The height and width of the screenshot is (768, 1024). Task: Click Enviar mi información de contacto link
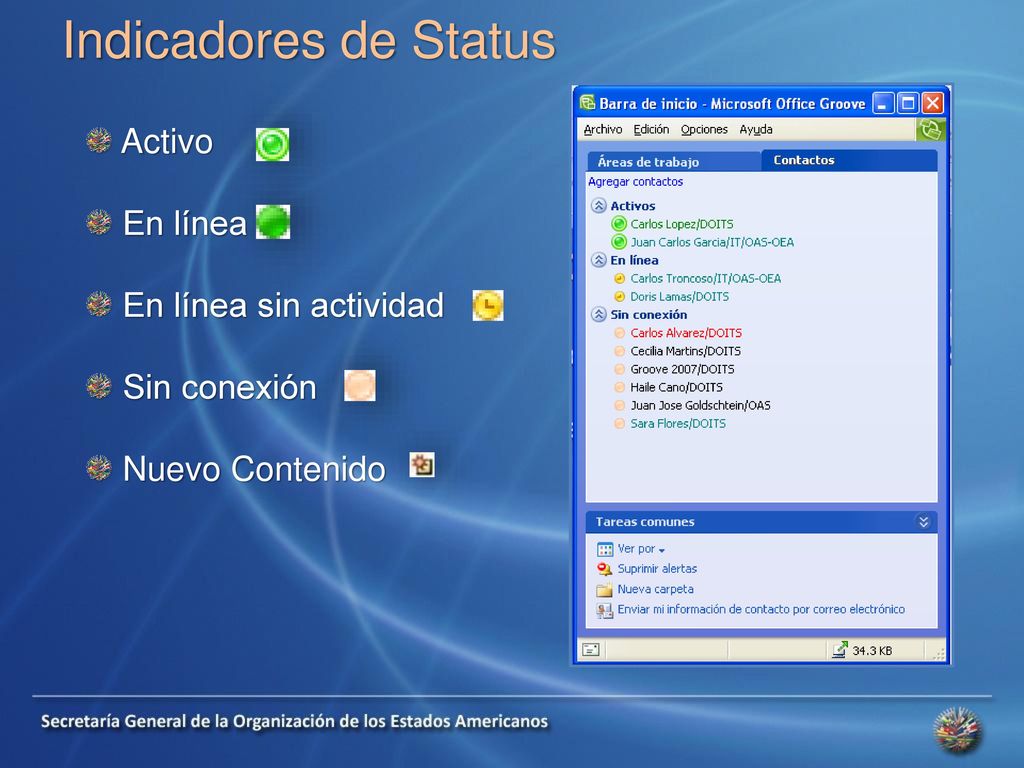click(x=761, y=609)
